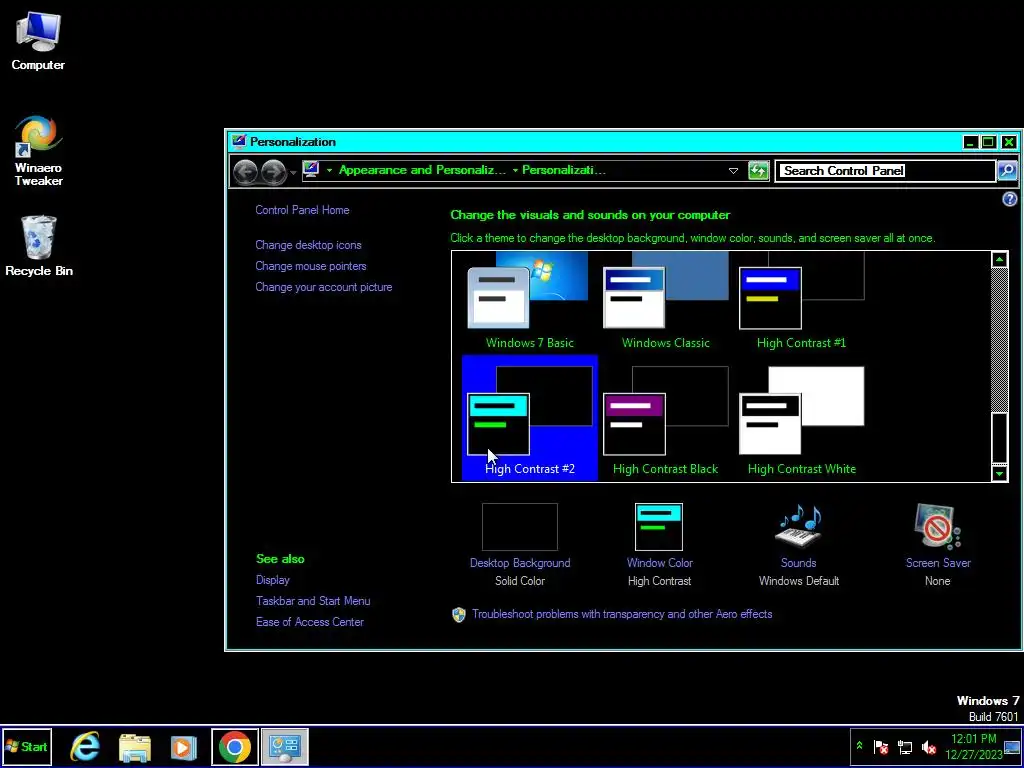Click the theme list scrollbar thumb

coord(999,438)
